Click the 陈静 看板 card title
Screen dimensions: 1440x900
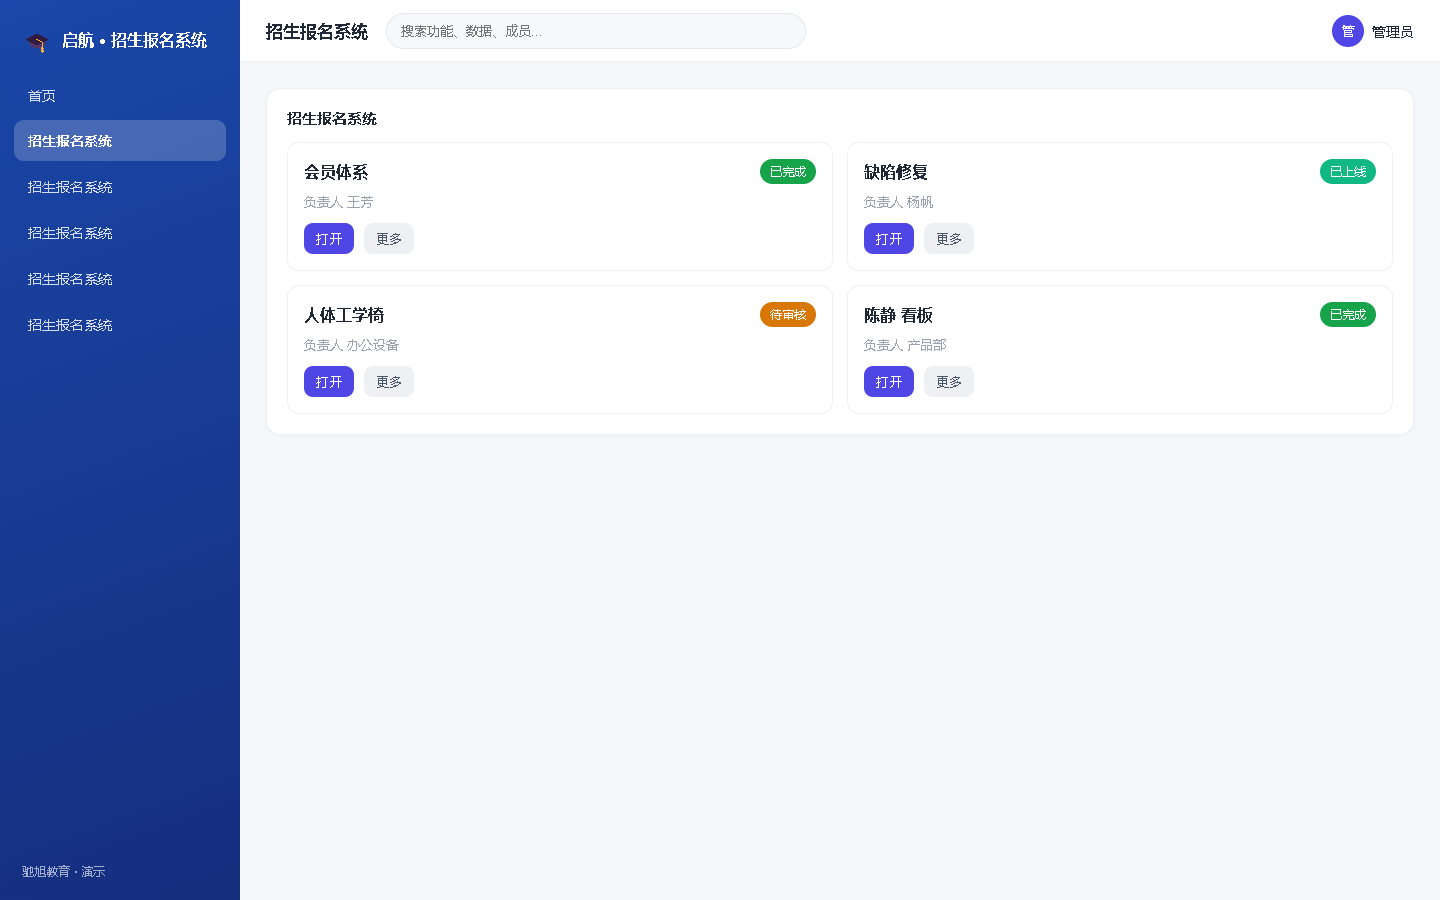898,315
